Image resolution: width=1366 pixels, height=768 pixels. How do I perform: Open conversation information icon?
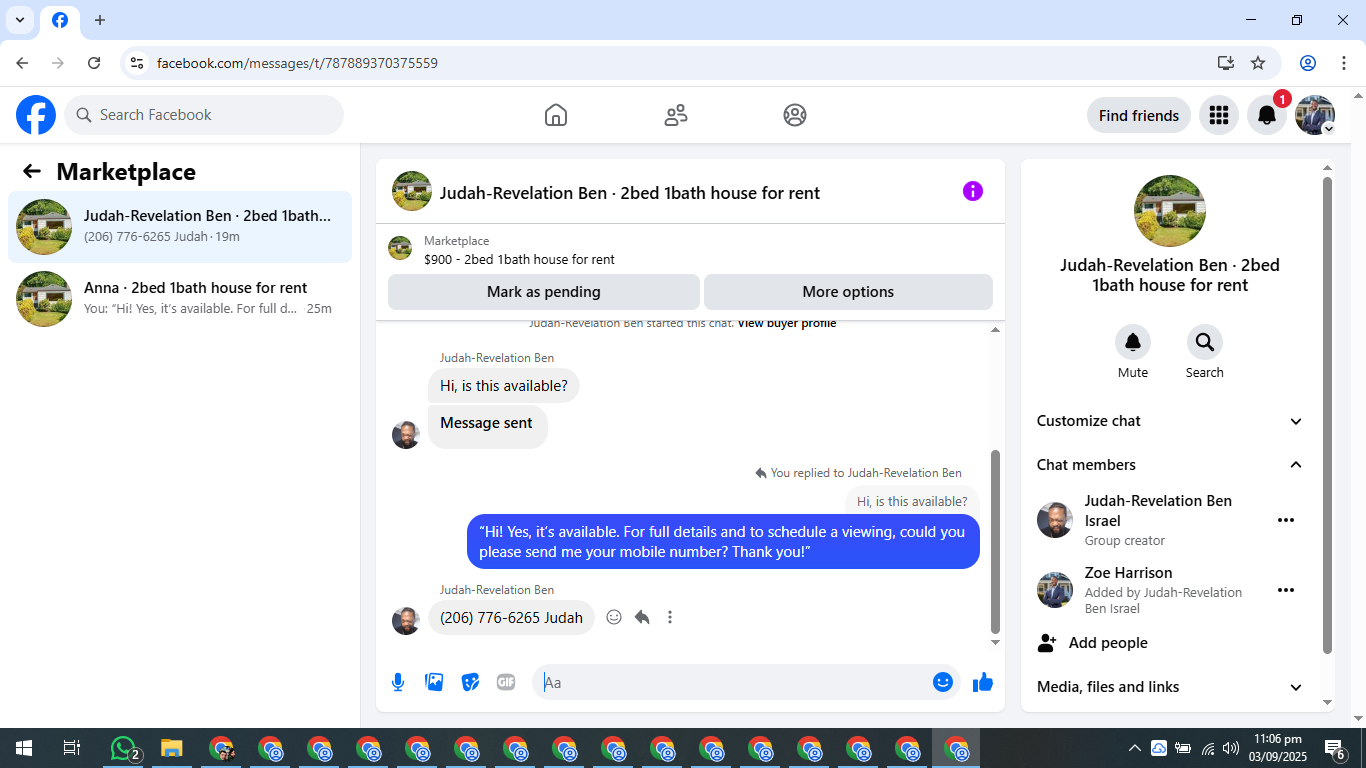(x=973, y=191)
